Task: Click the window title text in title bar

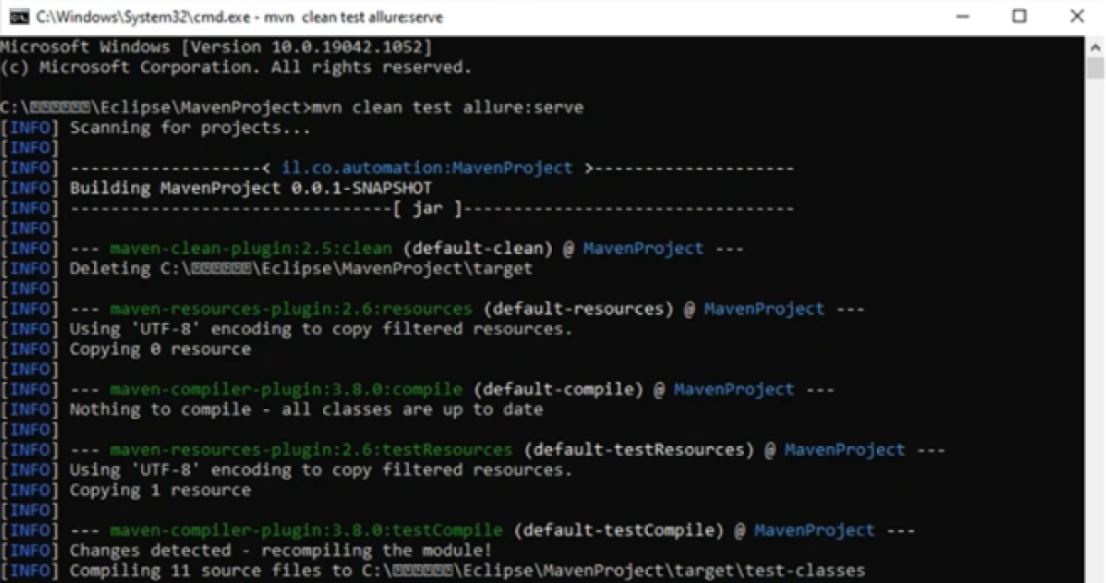Action: click(x=239, y=17)
